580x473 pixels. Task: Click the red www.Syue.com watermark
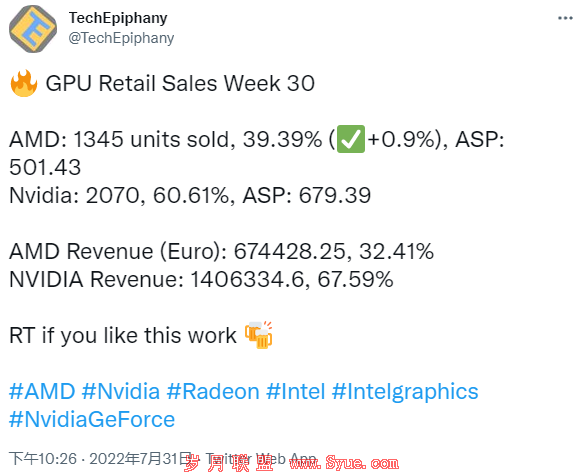344,463
